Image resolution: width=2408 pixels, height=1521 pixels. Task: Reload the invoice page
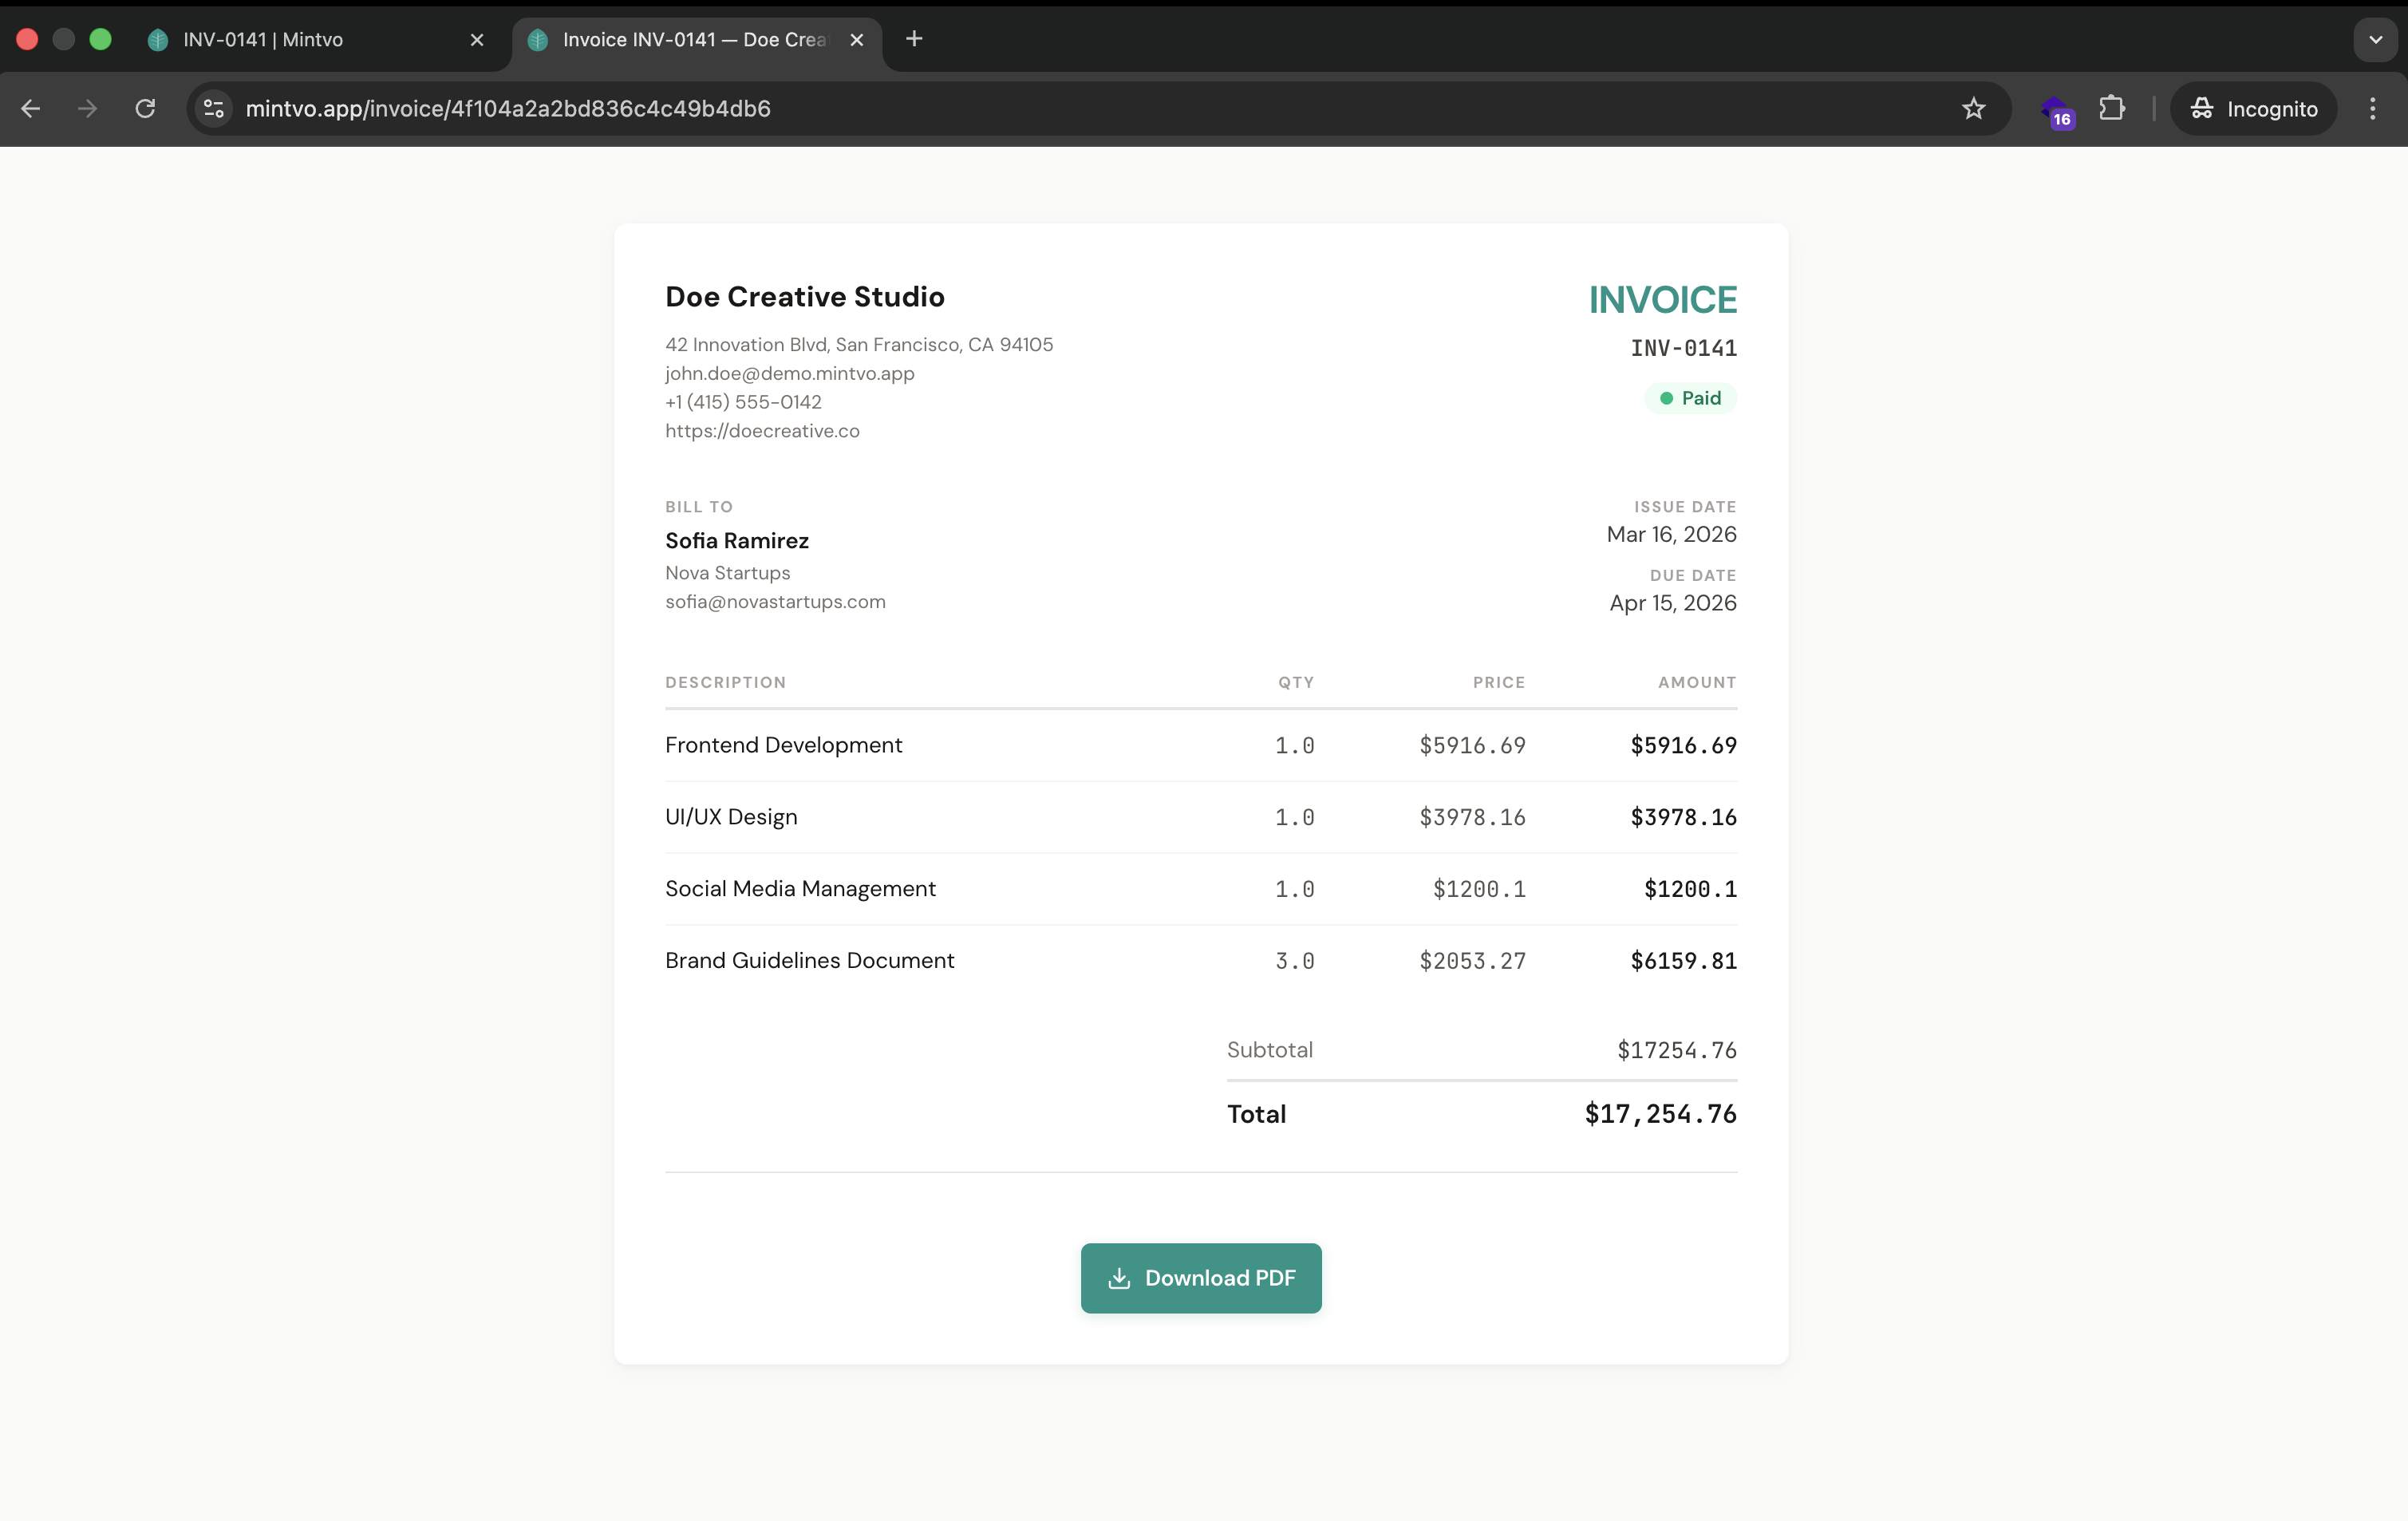[x=146, y=109]
